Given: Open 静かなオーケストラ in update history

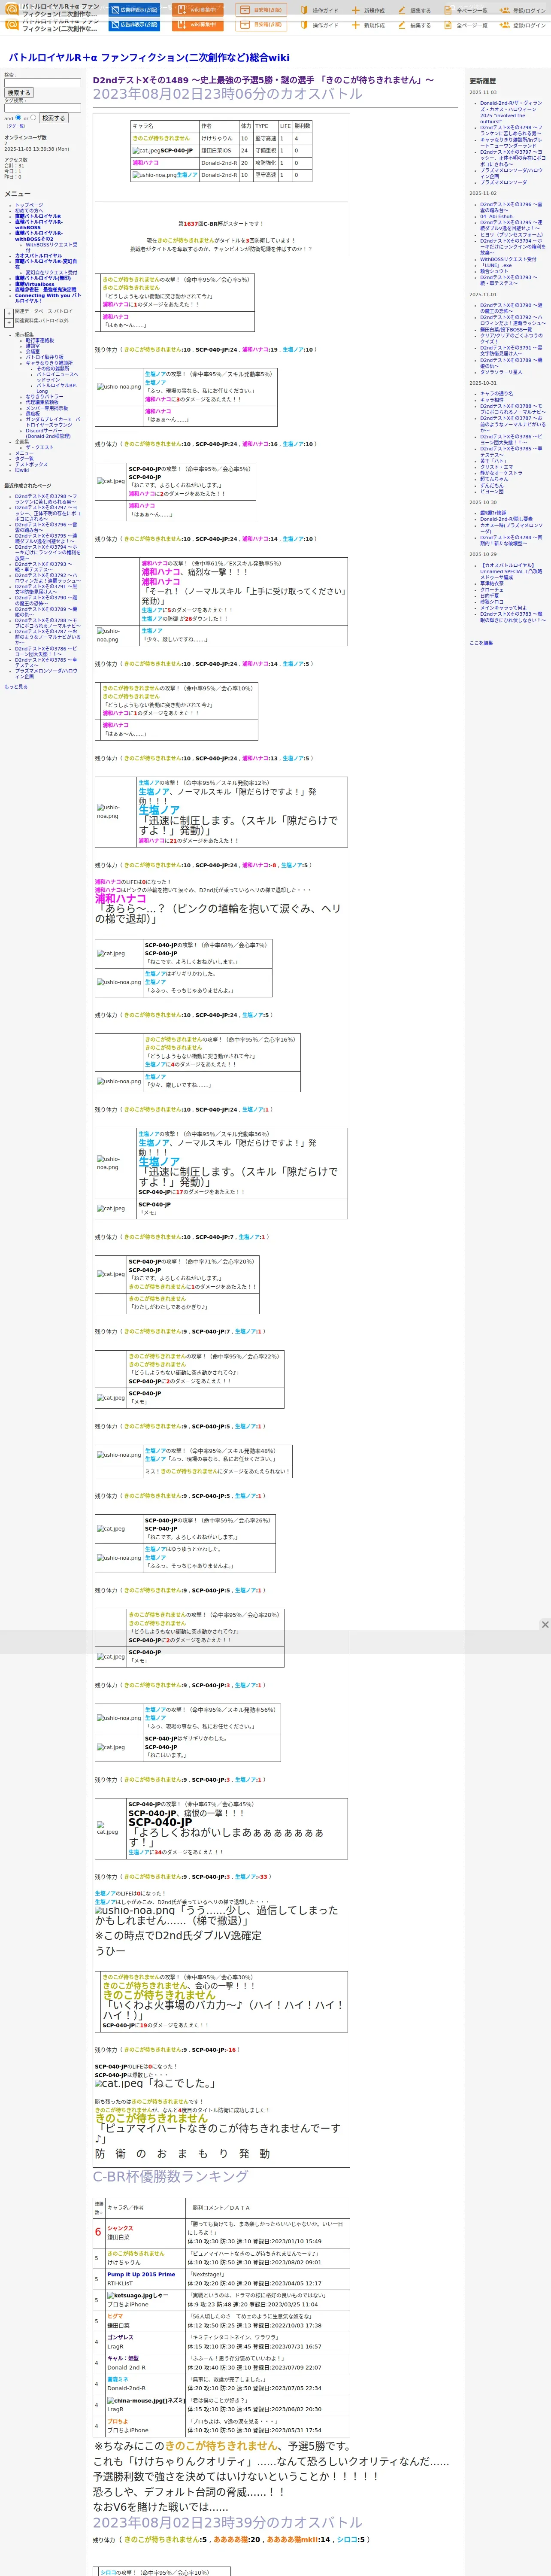Looking at the screenshot, I should 501,473.
